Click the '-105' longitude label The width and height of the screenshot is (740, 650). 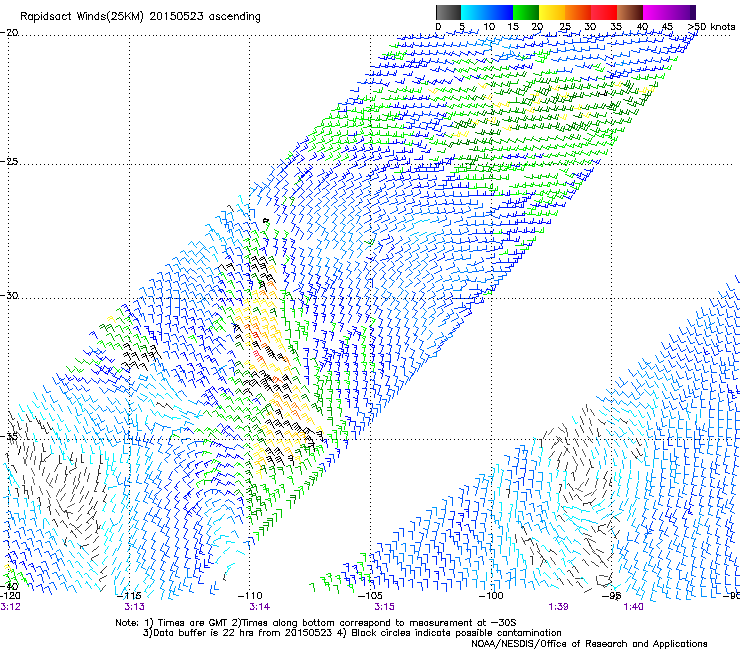[x=370, y=596]
